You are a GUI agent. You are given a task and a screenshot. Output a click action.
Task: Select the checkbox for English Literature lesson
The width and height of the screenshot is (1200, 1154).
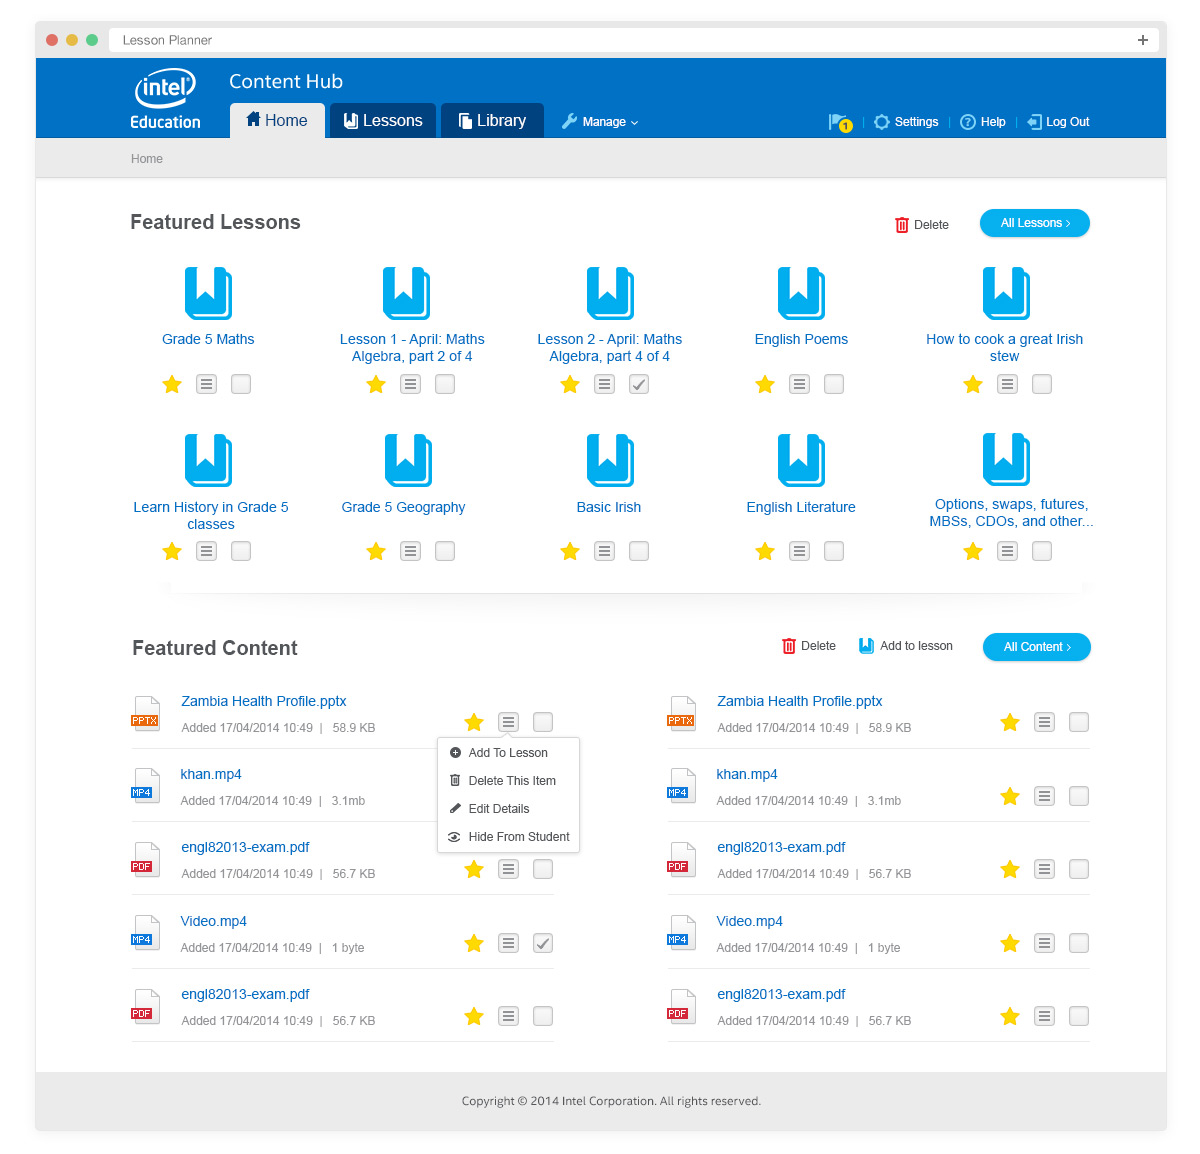tap(833, 551)
